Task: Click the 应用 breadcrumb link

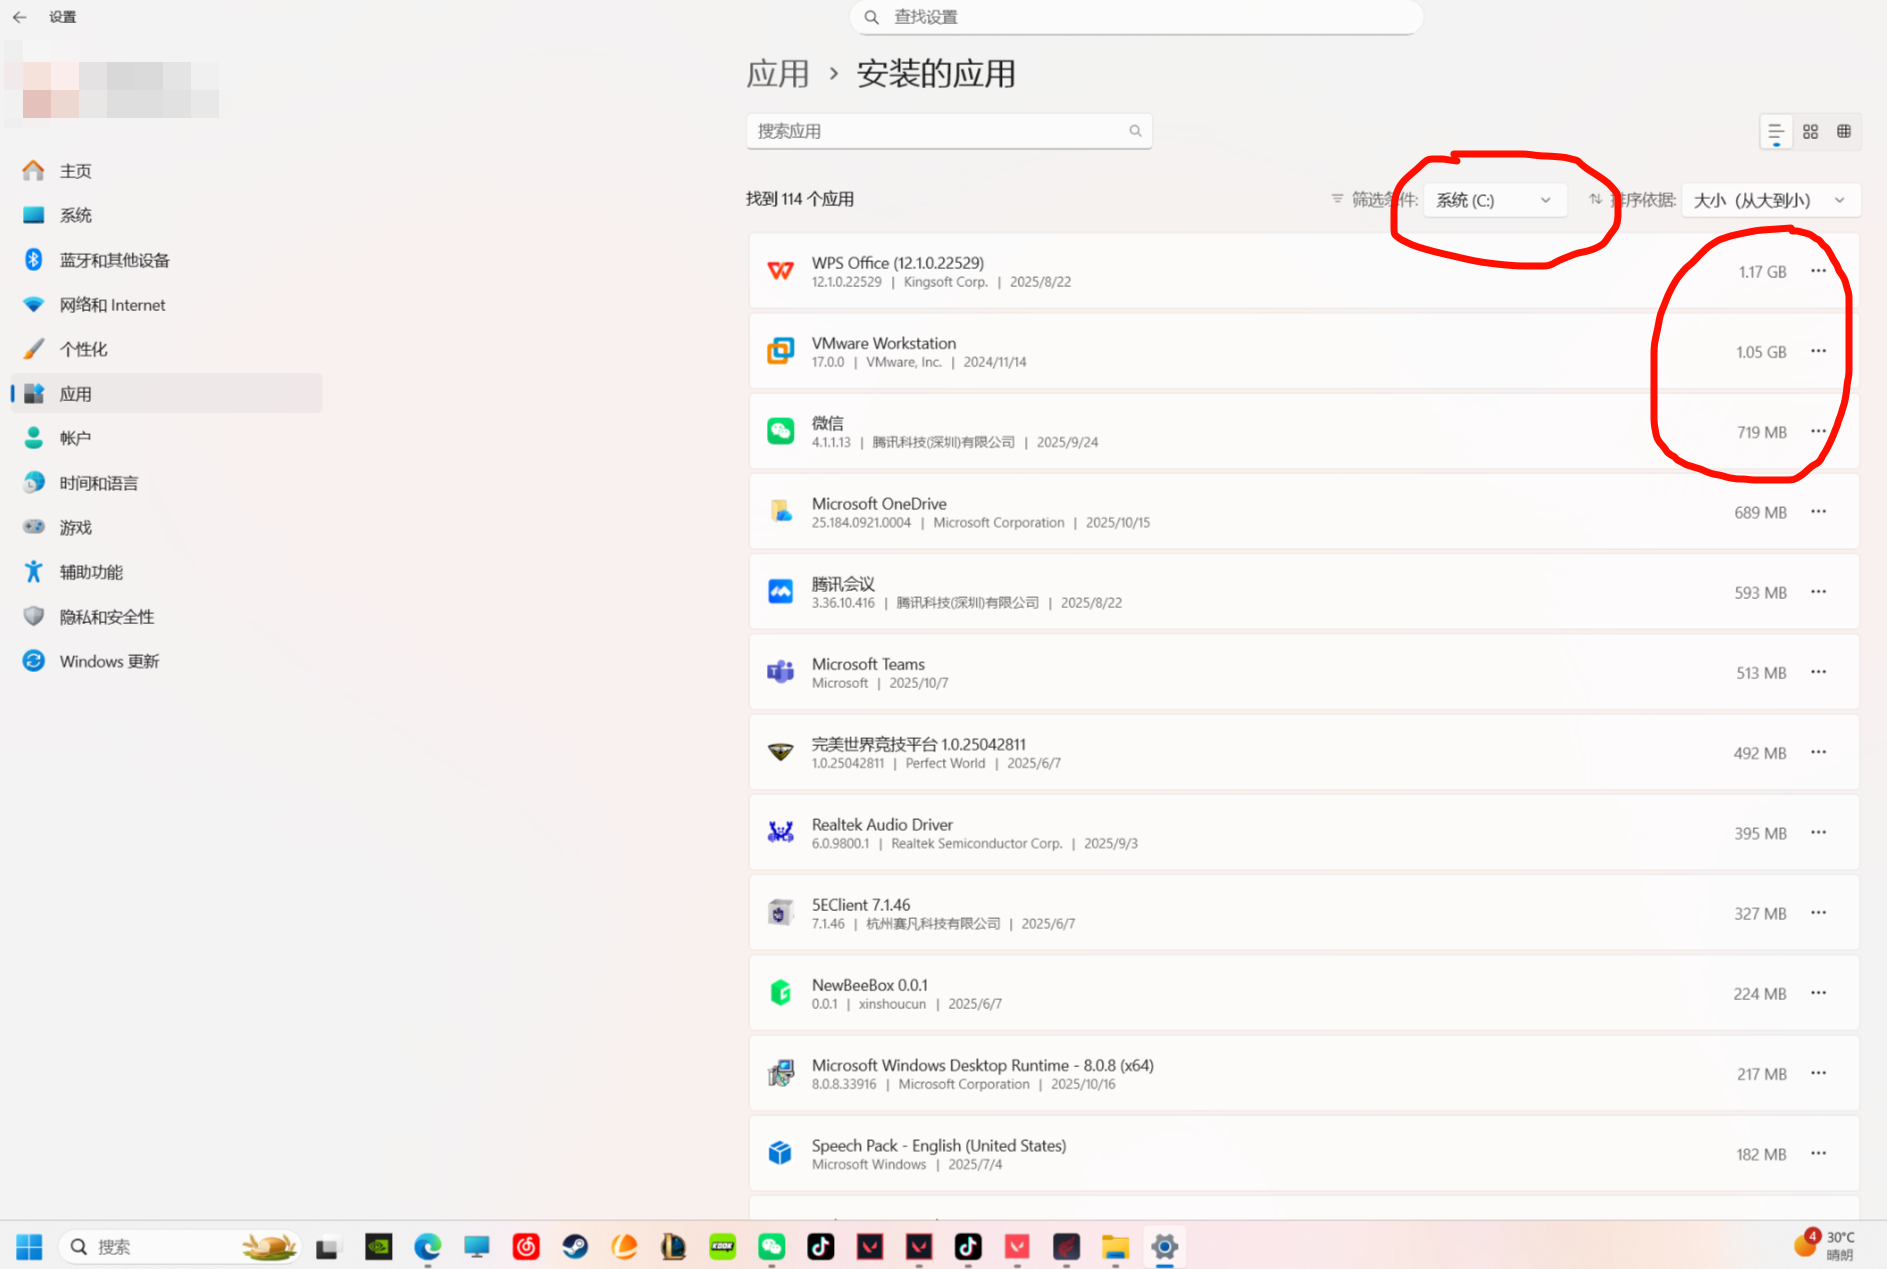Action: tap(777, 74)
